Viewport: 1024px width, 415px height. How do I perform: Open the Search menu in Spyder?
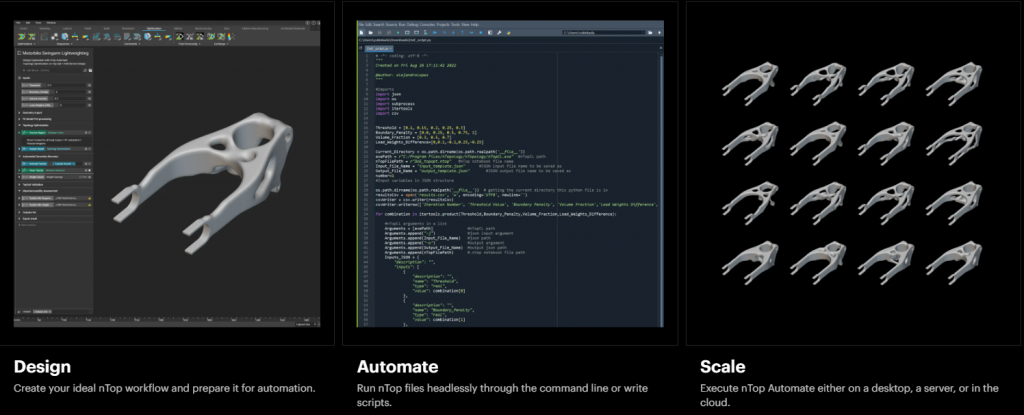click(x=377, y=24)
